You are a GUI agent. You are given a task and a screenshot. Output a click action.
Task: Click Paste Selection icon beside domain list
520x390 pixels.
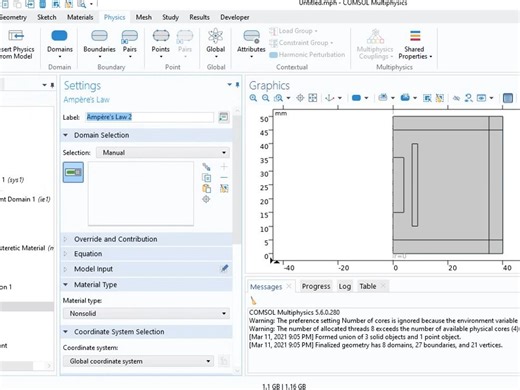pos(206,189)
